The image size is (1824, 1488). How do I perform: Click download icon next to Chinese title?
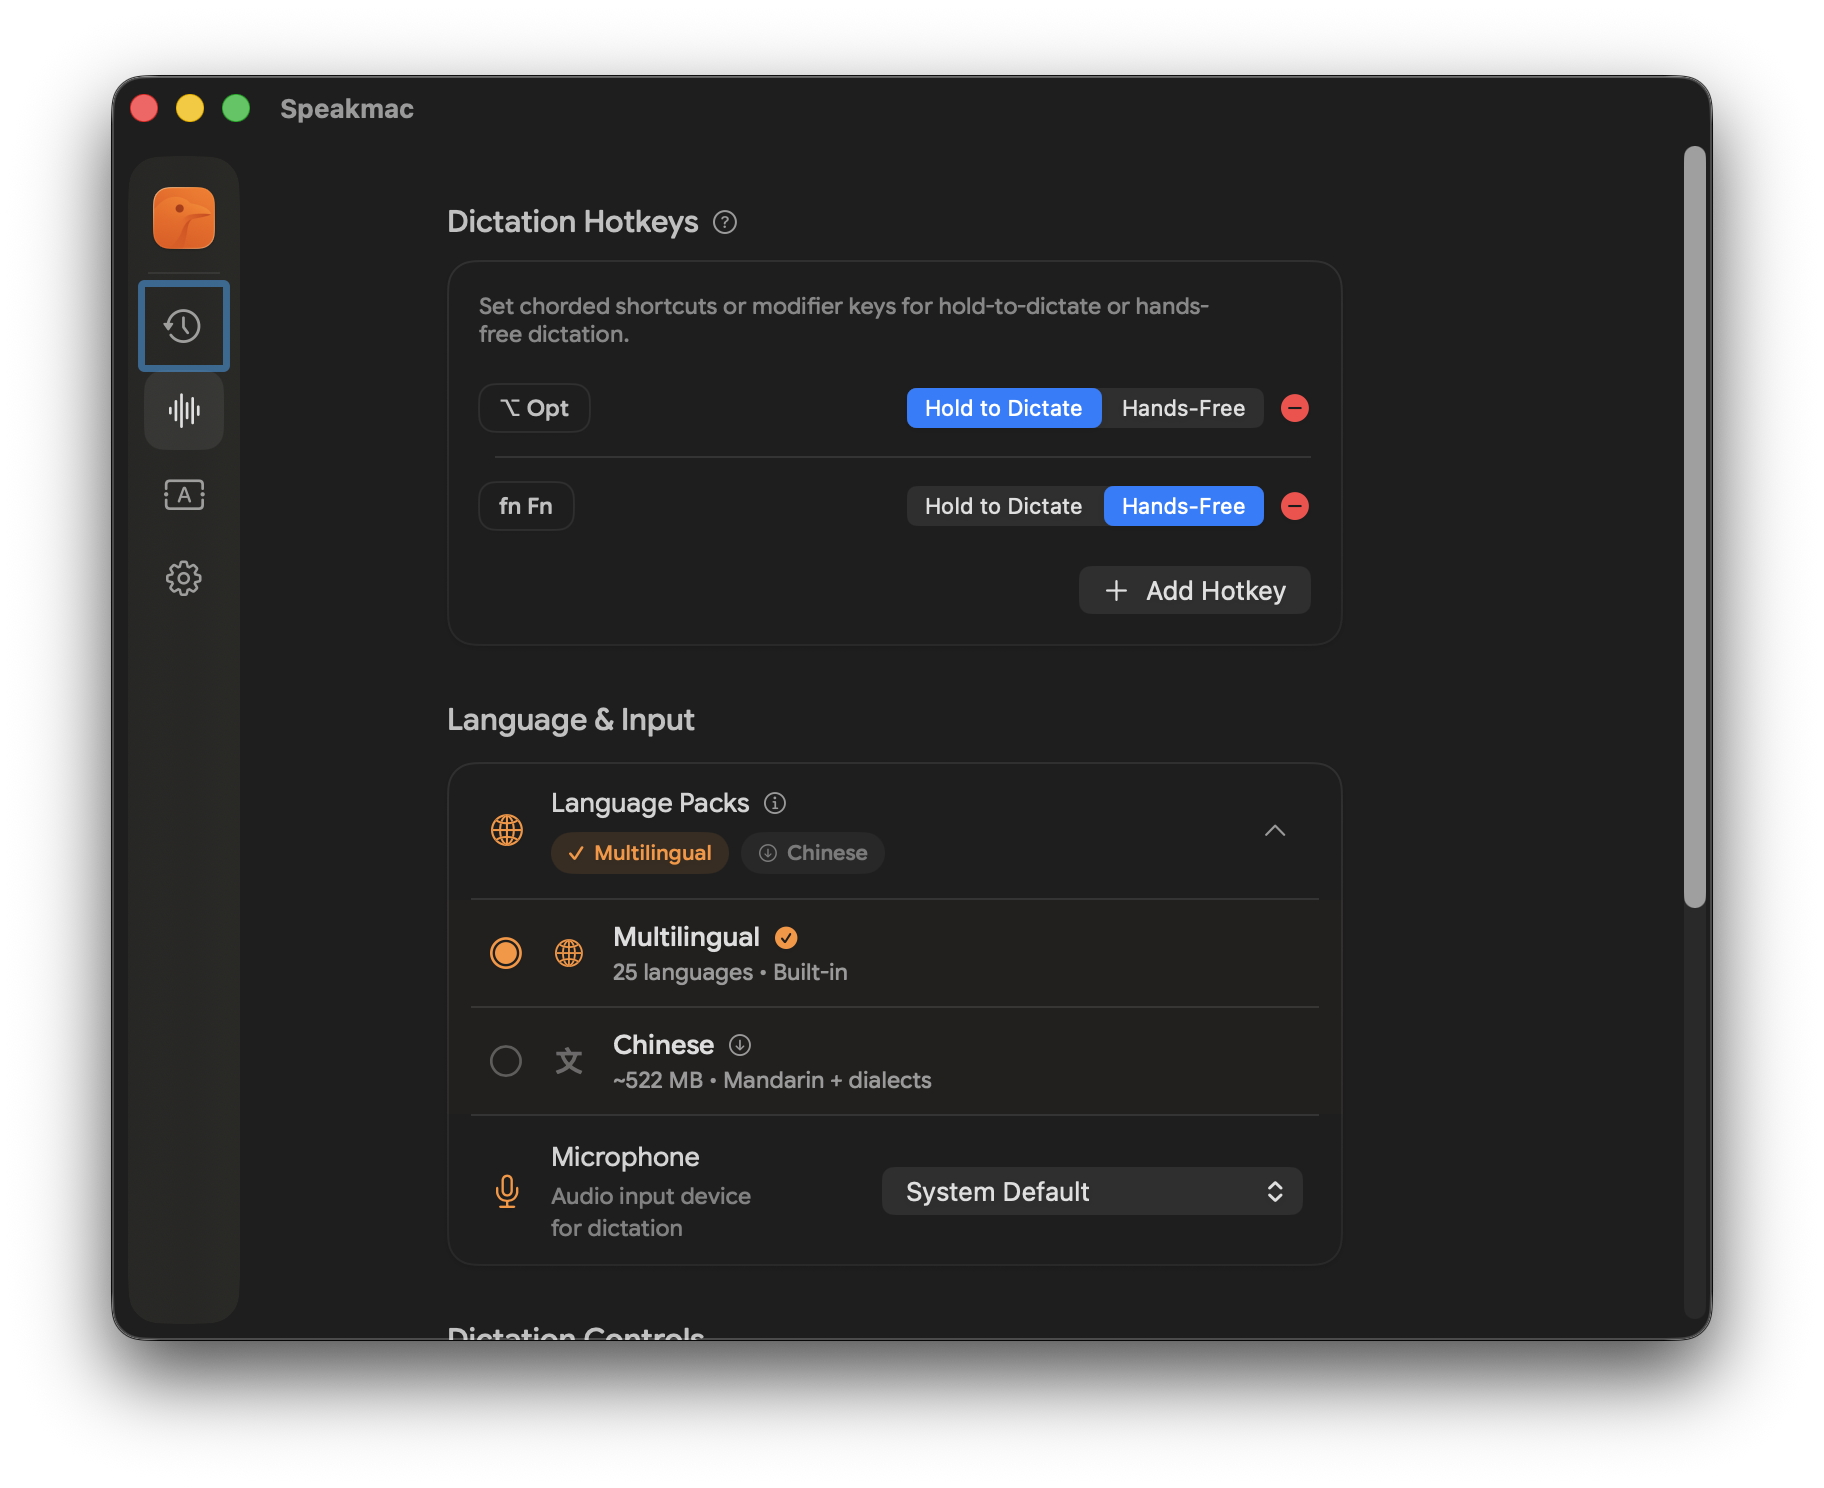click(740, 1045)
